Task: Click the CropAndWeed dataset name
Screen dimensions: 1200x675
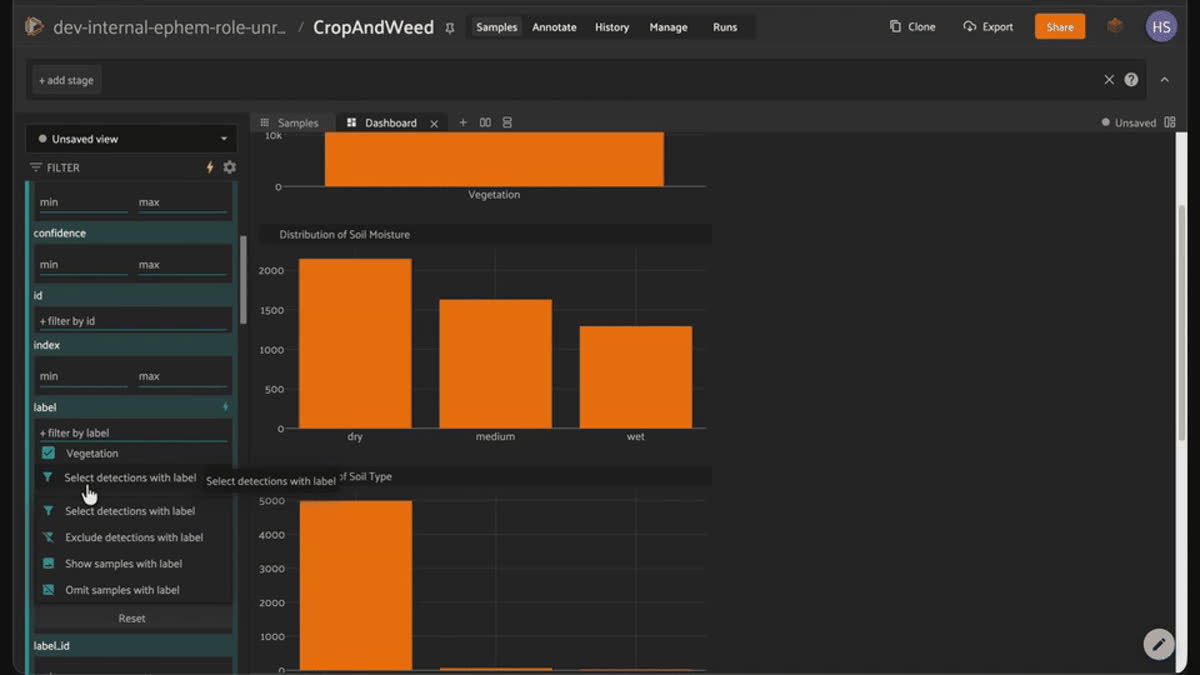Action: [x=373, y=27]
